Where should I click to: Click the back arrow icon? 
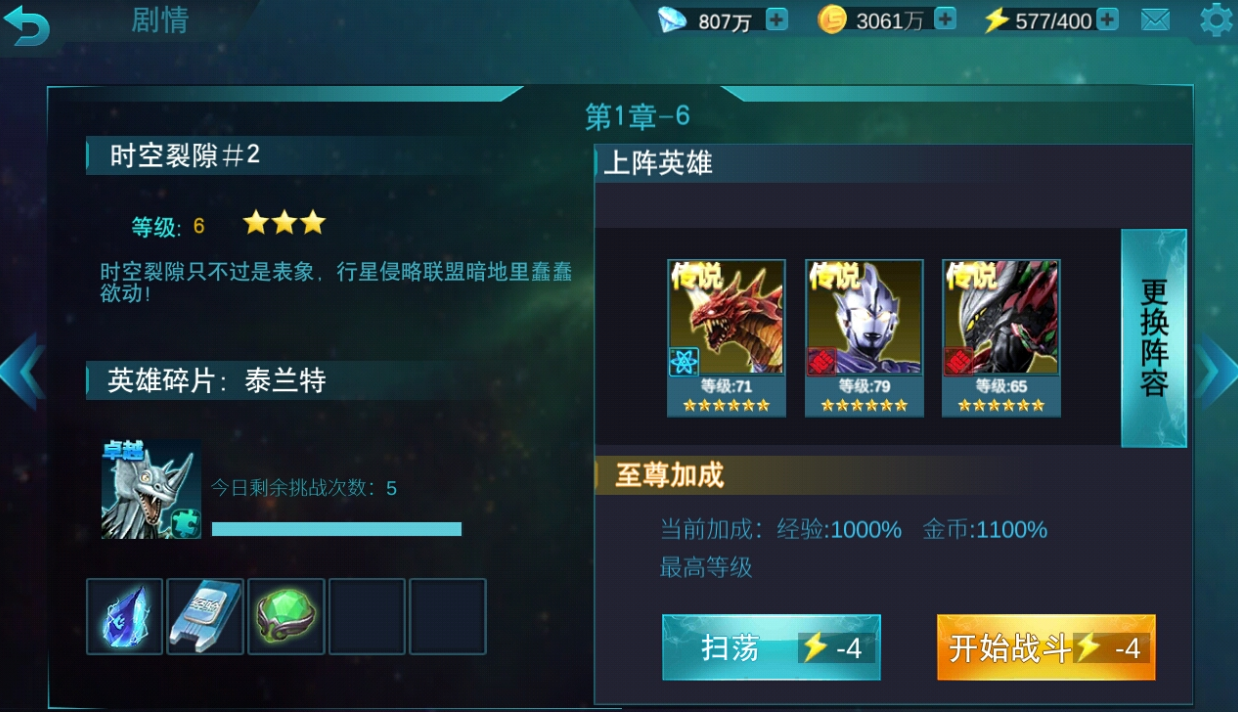click(x=26, y=24)
